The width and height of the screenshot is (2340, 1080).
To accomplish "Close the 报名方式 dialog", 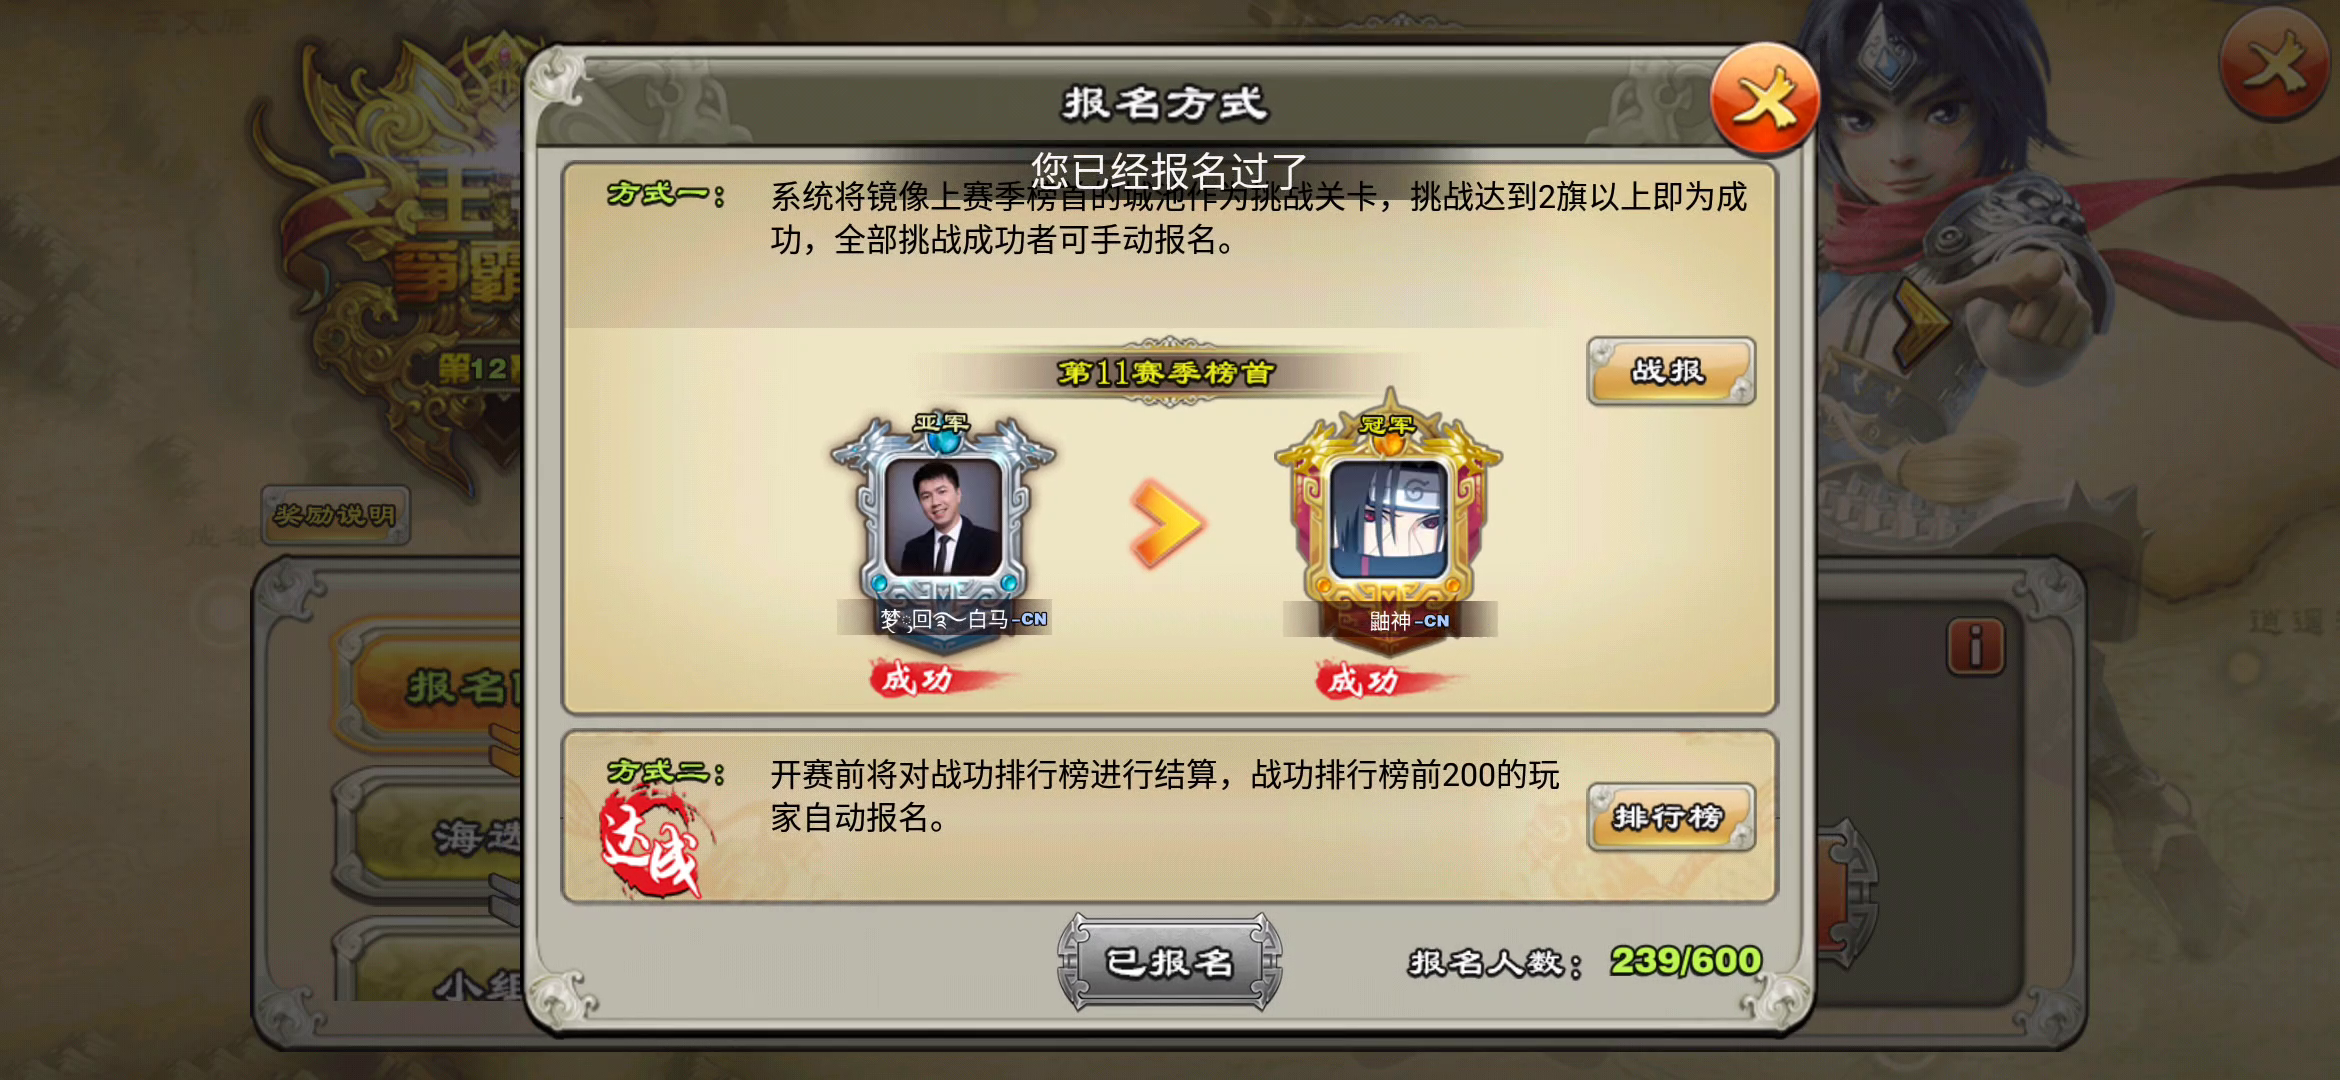I will click(1765, 99).
